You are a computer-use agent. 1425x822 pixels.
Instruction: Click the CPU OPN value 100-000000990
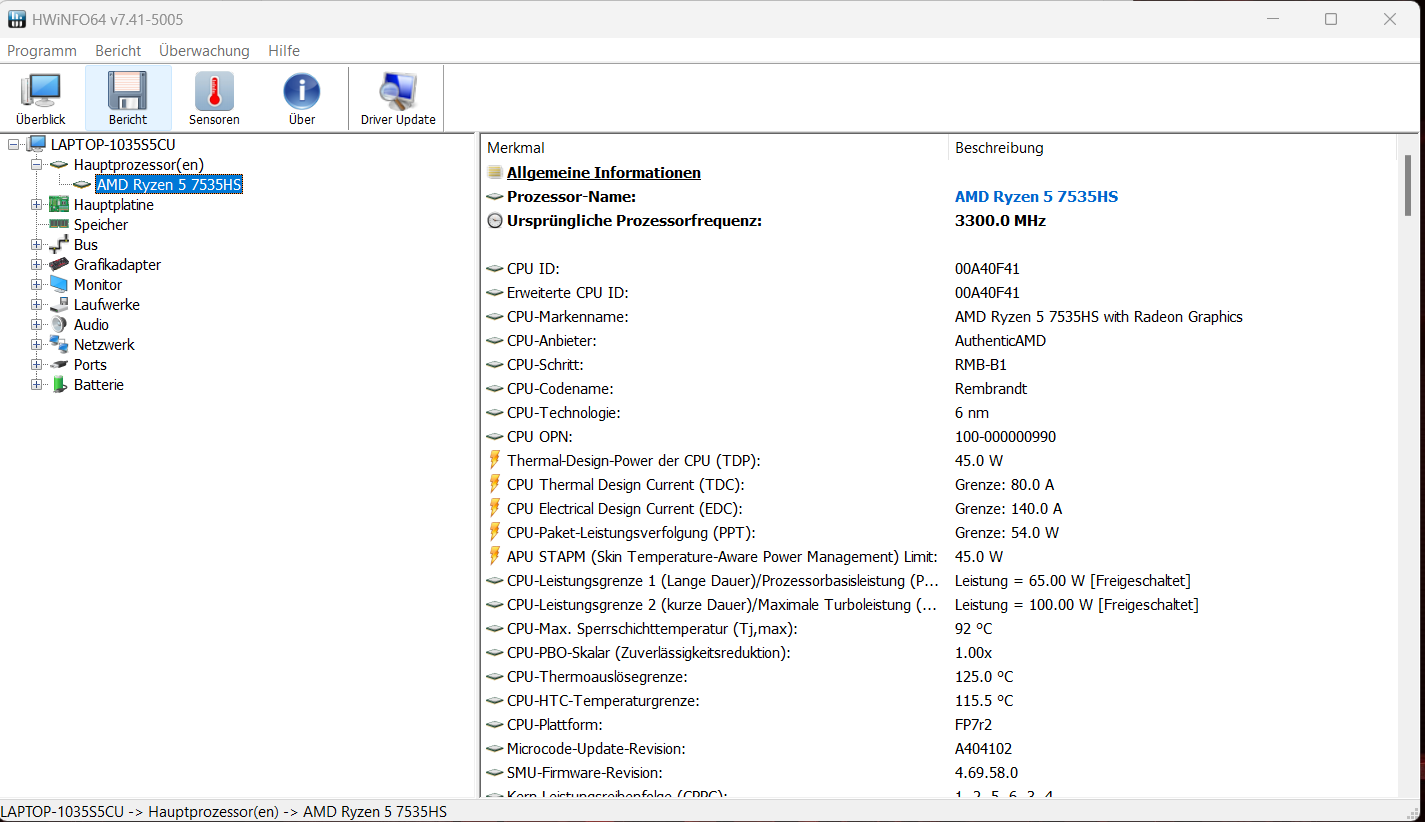point(1005,436)
